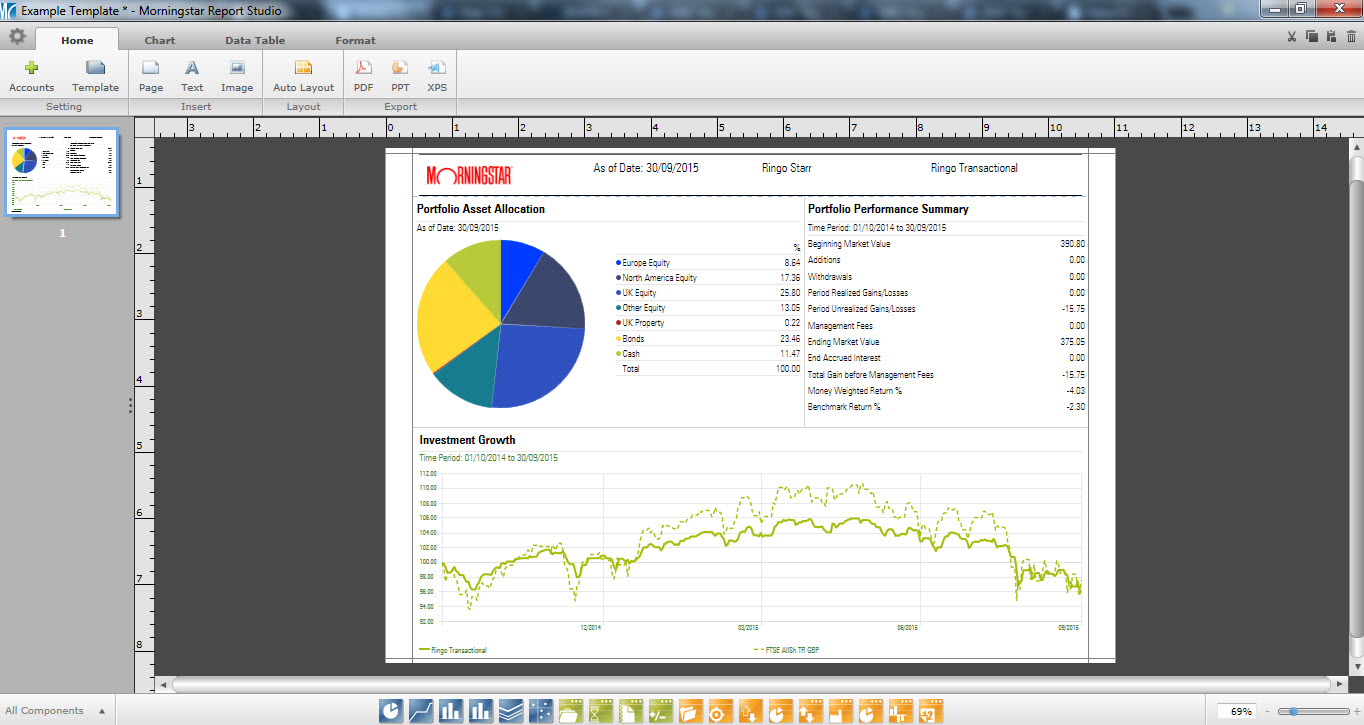Add the line chart component
The image size is (1364, 725).
(421, 711)
